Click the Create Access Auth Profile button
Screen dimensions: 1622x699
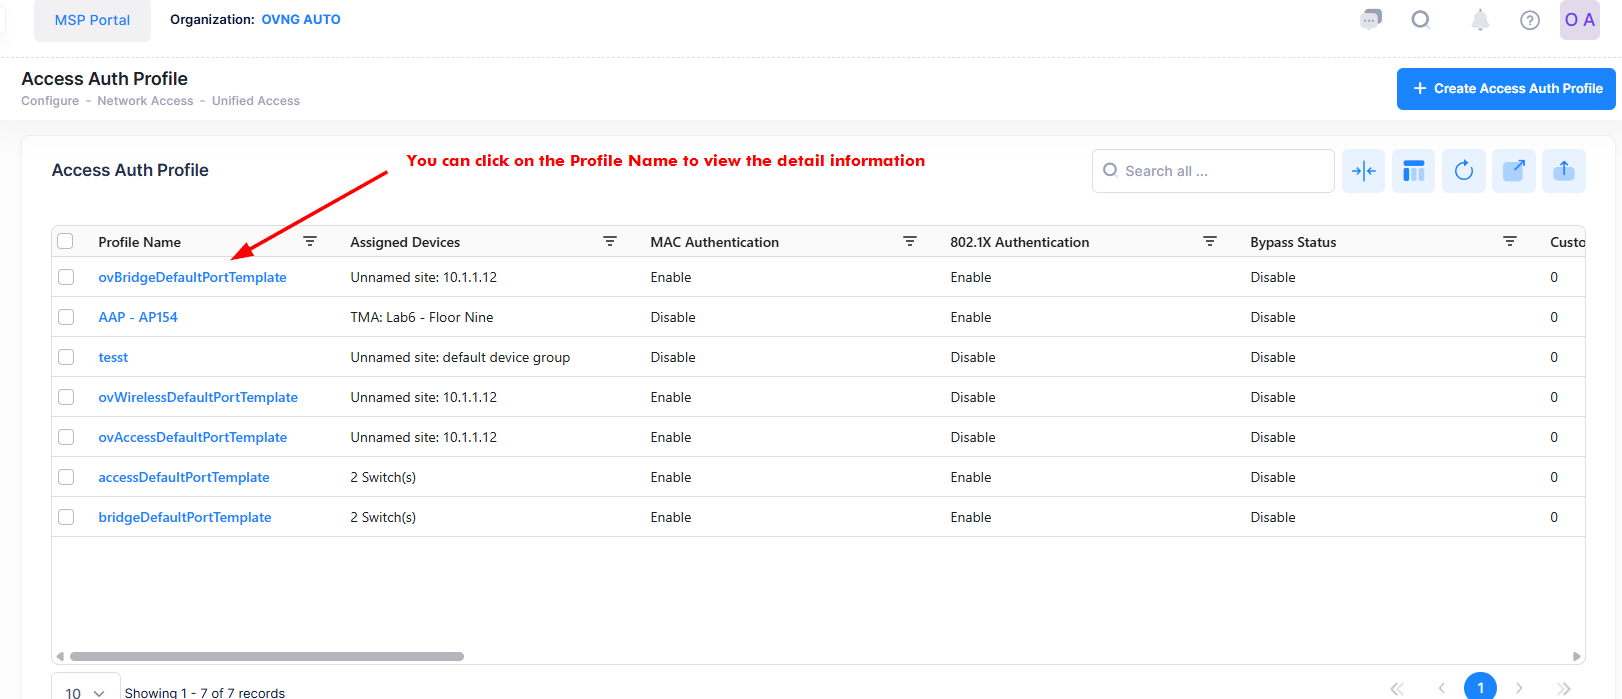pyautogui.click(x=1505, y=89)
